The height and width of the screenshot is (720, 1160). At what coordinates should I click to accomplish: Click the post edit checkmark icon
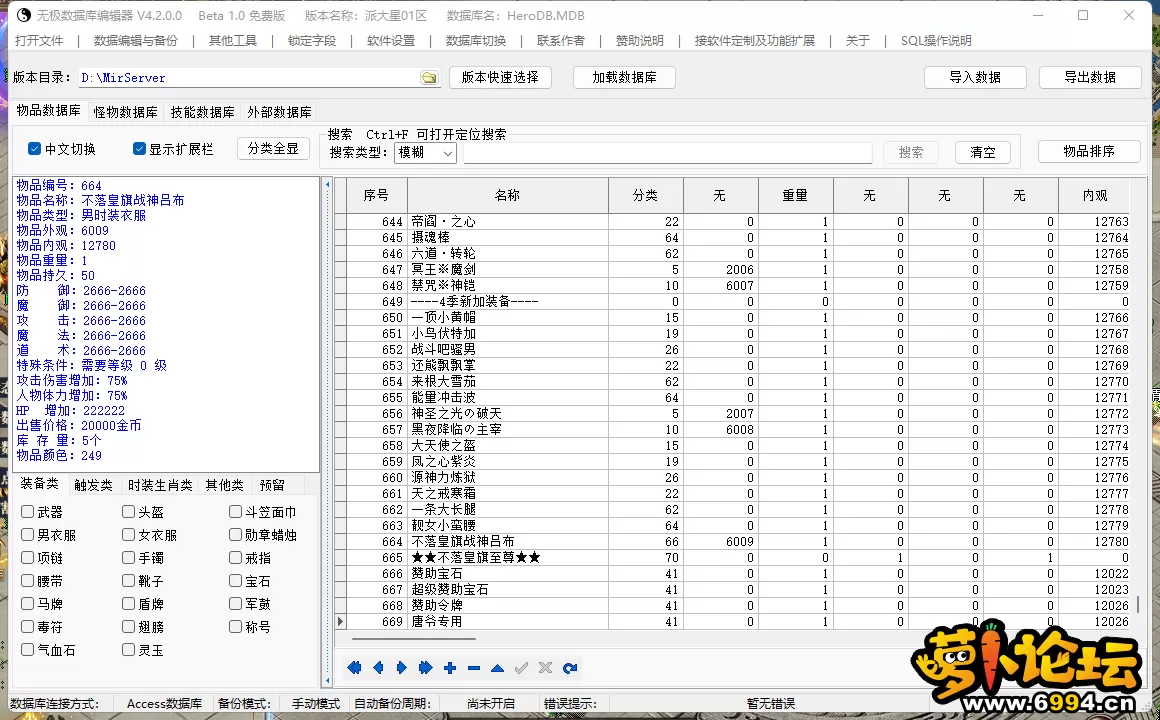point(522,668)
